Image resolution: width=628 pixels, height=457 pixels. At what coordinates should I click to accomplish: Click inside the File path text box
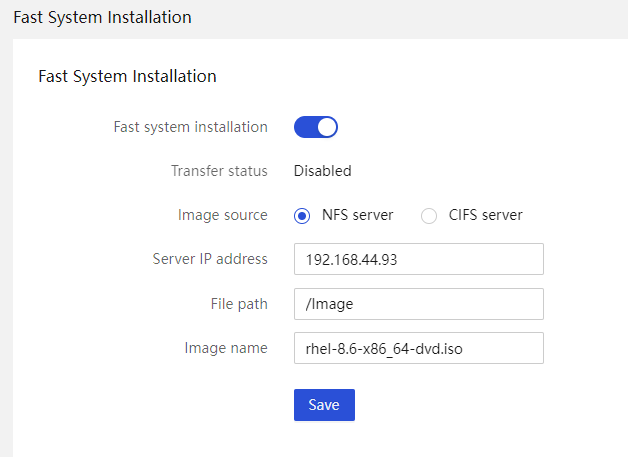[x=419, y=304]
